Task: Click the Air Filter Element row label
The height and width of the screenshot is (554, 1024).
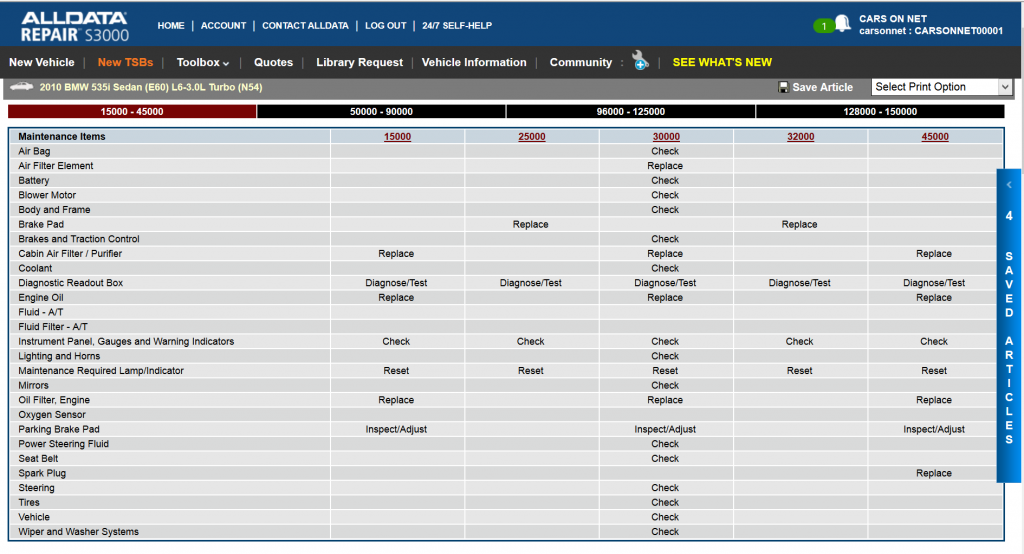Action: click(56, 166)
